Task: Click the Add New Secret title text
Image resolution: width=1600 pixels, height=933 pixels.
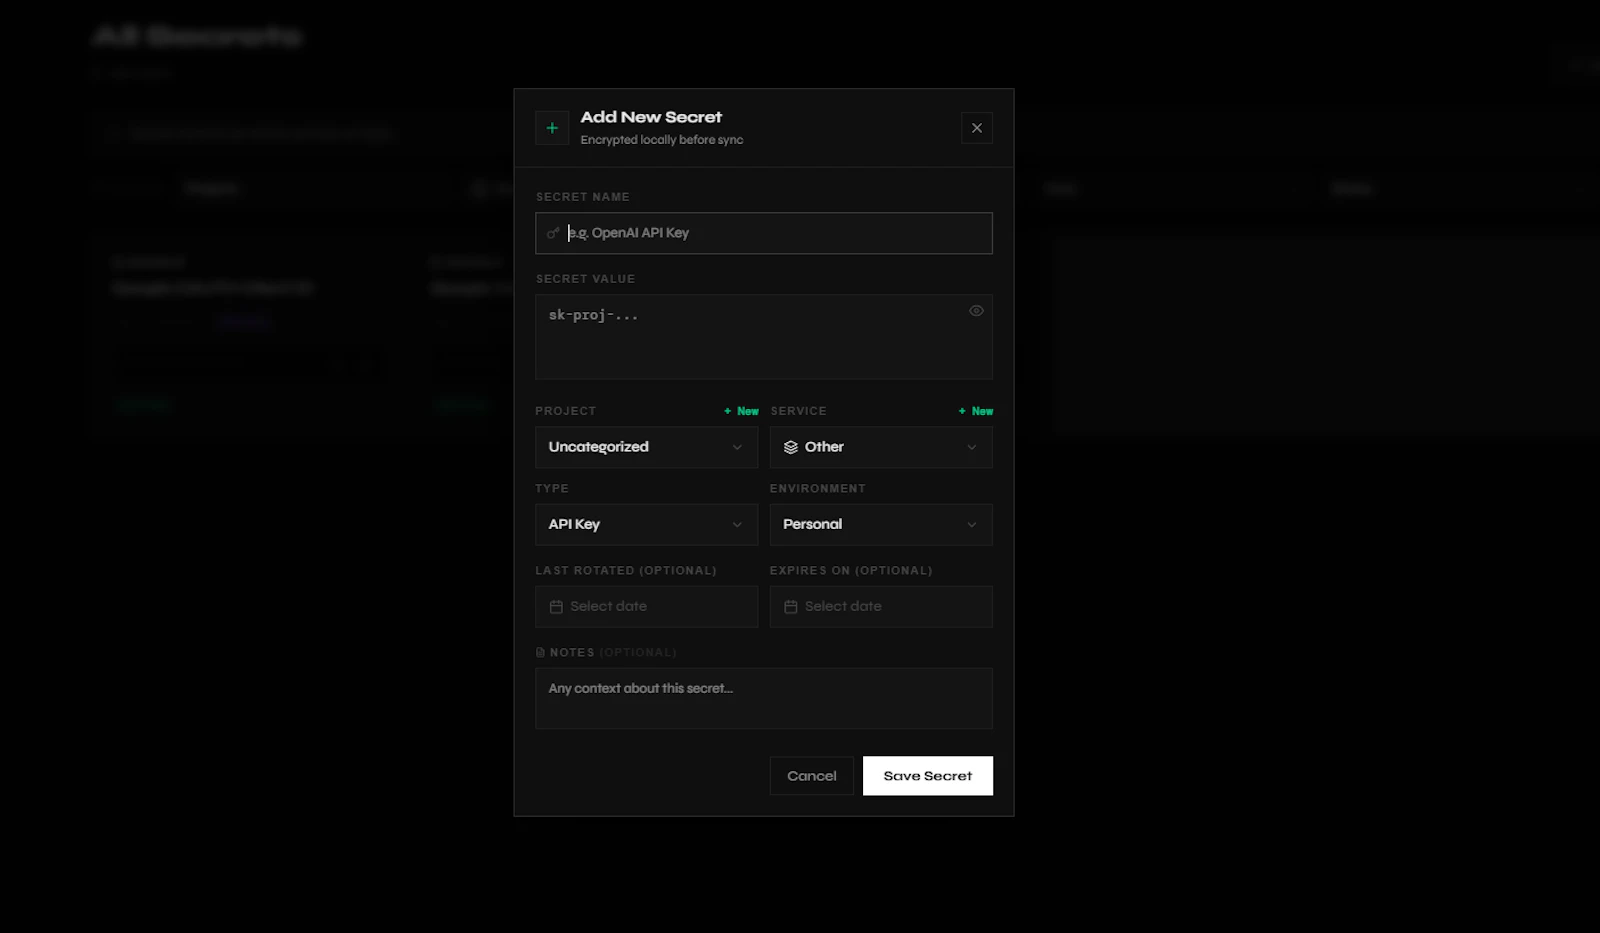Action: [651, 117]
